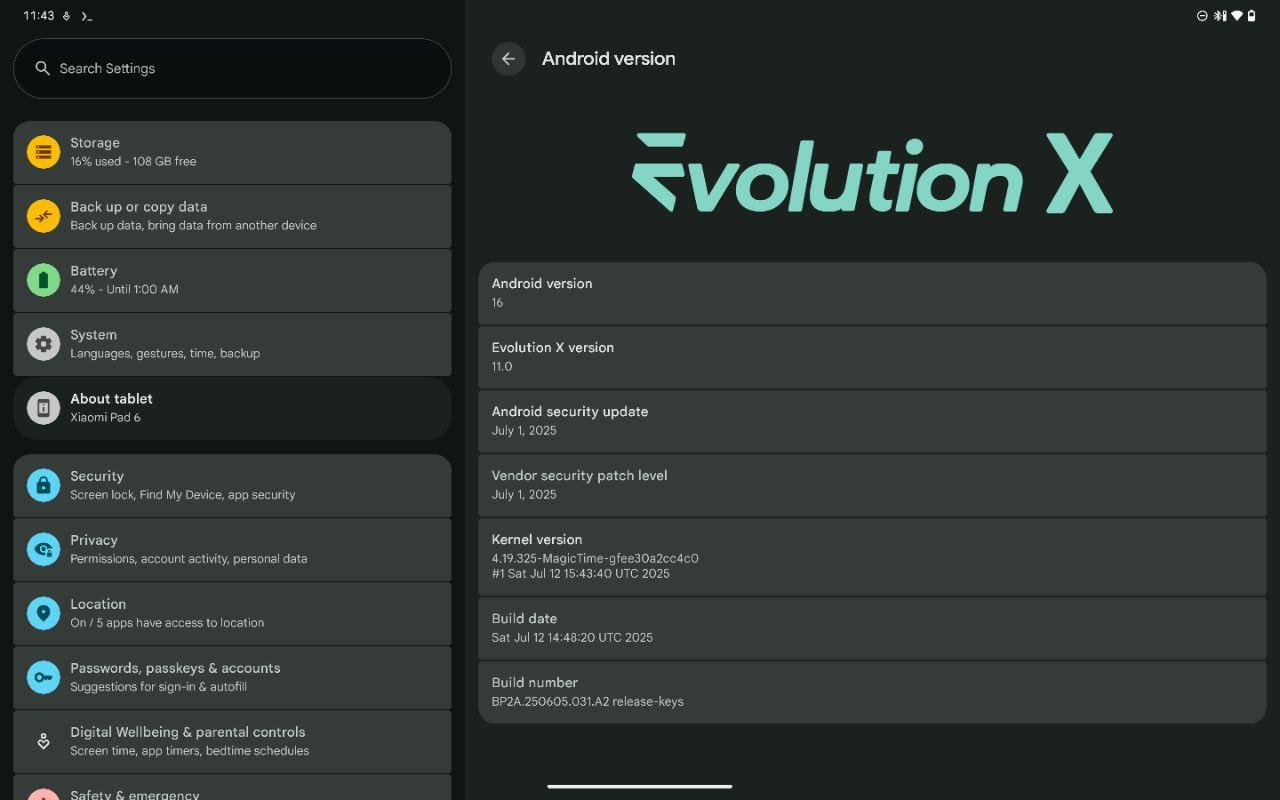Screen dimensions: 1280x800
Task: Click the 'Android version' page title
Action: coord(608,59)
